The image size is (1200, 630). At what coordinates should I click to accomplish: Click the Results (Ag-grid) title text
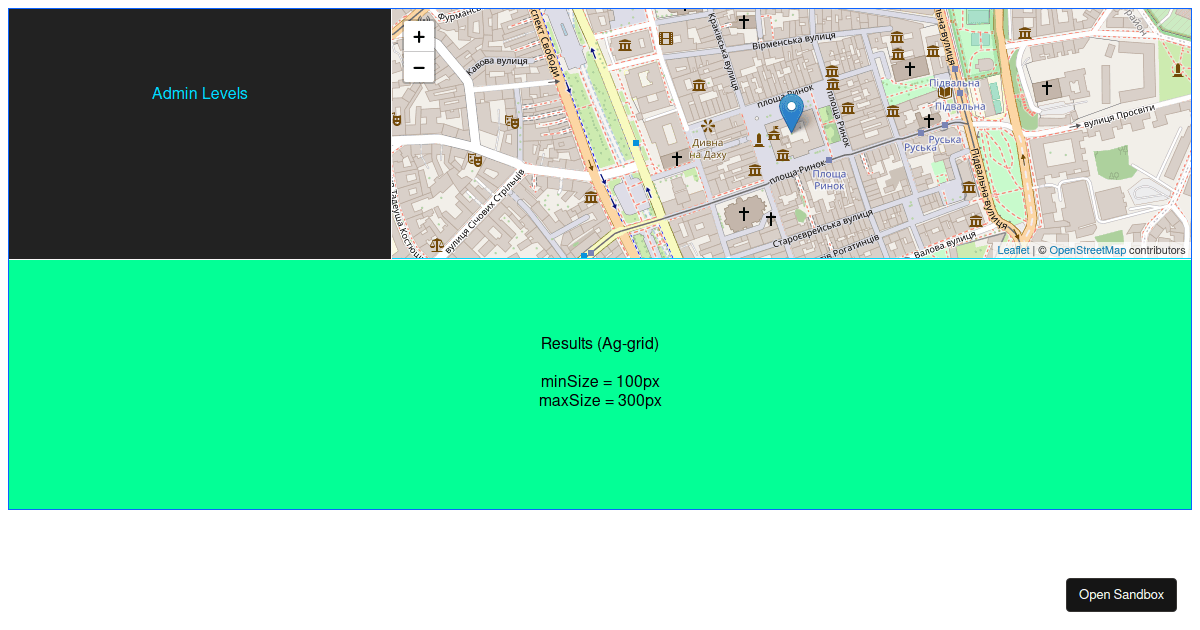click(x=599, y=343)
